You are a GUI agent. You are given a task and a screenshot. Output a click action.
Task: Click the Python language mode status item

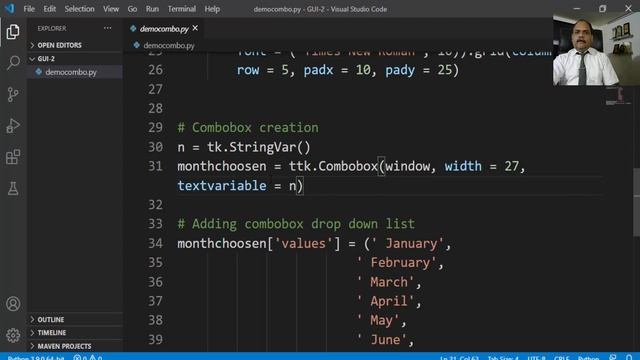(x=588, y=358)
